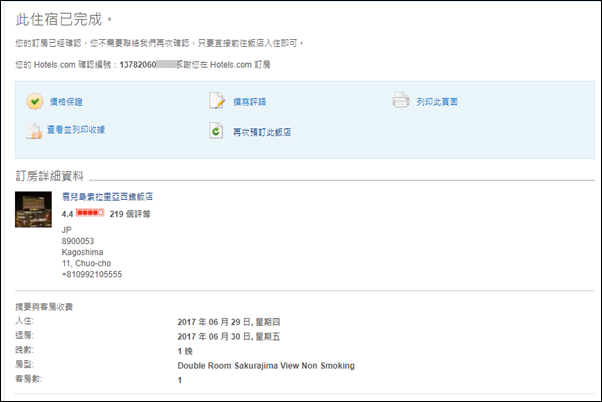This screenshot has height=402, width=602.
Task: Select the 219 個評等 reviews text
Action: 130,214
